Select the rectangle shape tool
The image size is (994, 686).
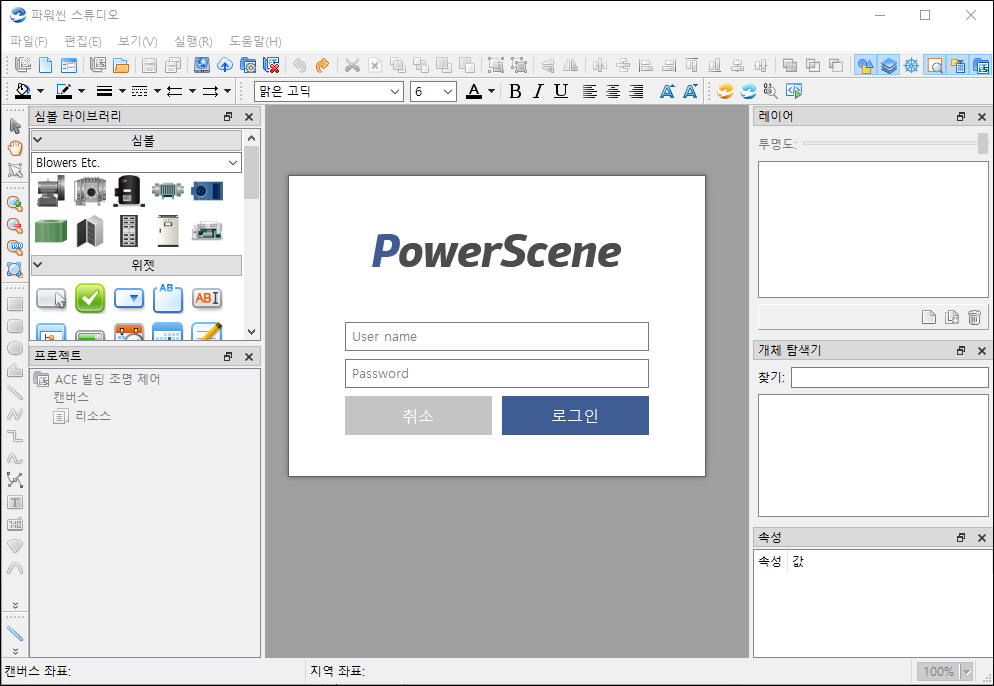[15, 304]
